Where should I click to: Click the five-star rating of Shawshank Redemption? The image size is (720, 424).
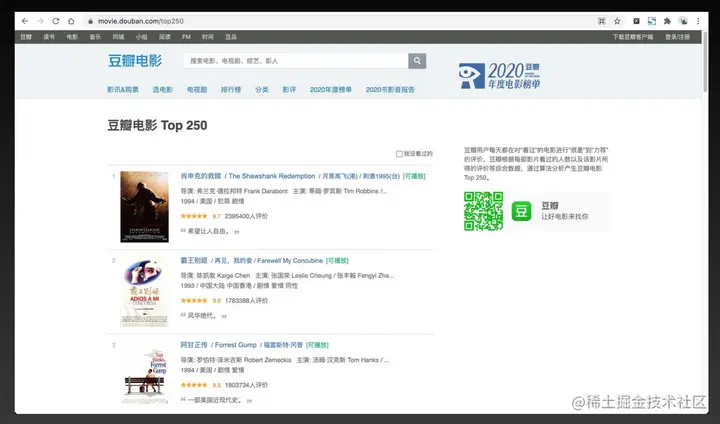tap(194, 216)
